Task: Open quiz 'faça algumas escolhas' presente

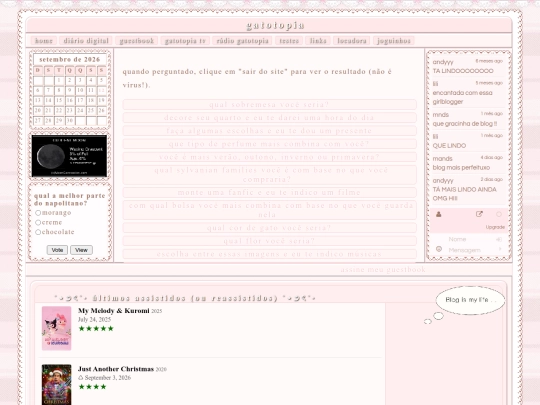Action: tap(270, 131)
